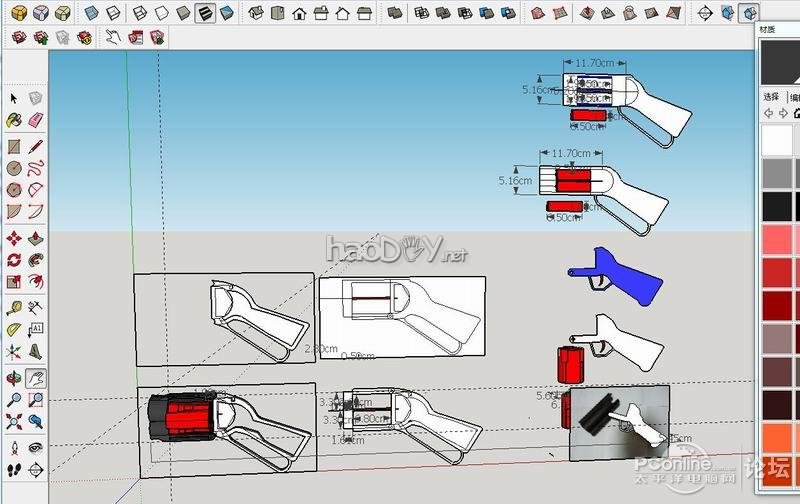Activate the Move tool with red arrows
800x504 pixels.
(x=14, y=238)
